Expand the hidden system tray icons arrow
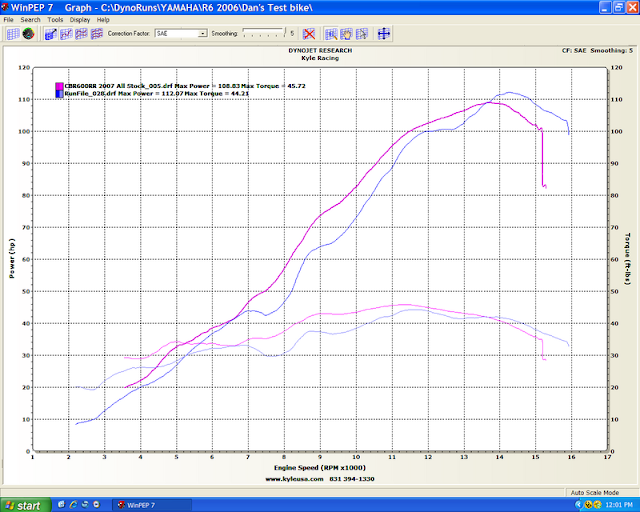Viewport: 640px width, 512px height. tap(578, 505)
